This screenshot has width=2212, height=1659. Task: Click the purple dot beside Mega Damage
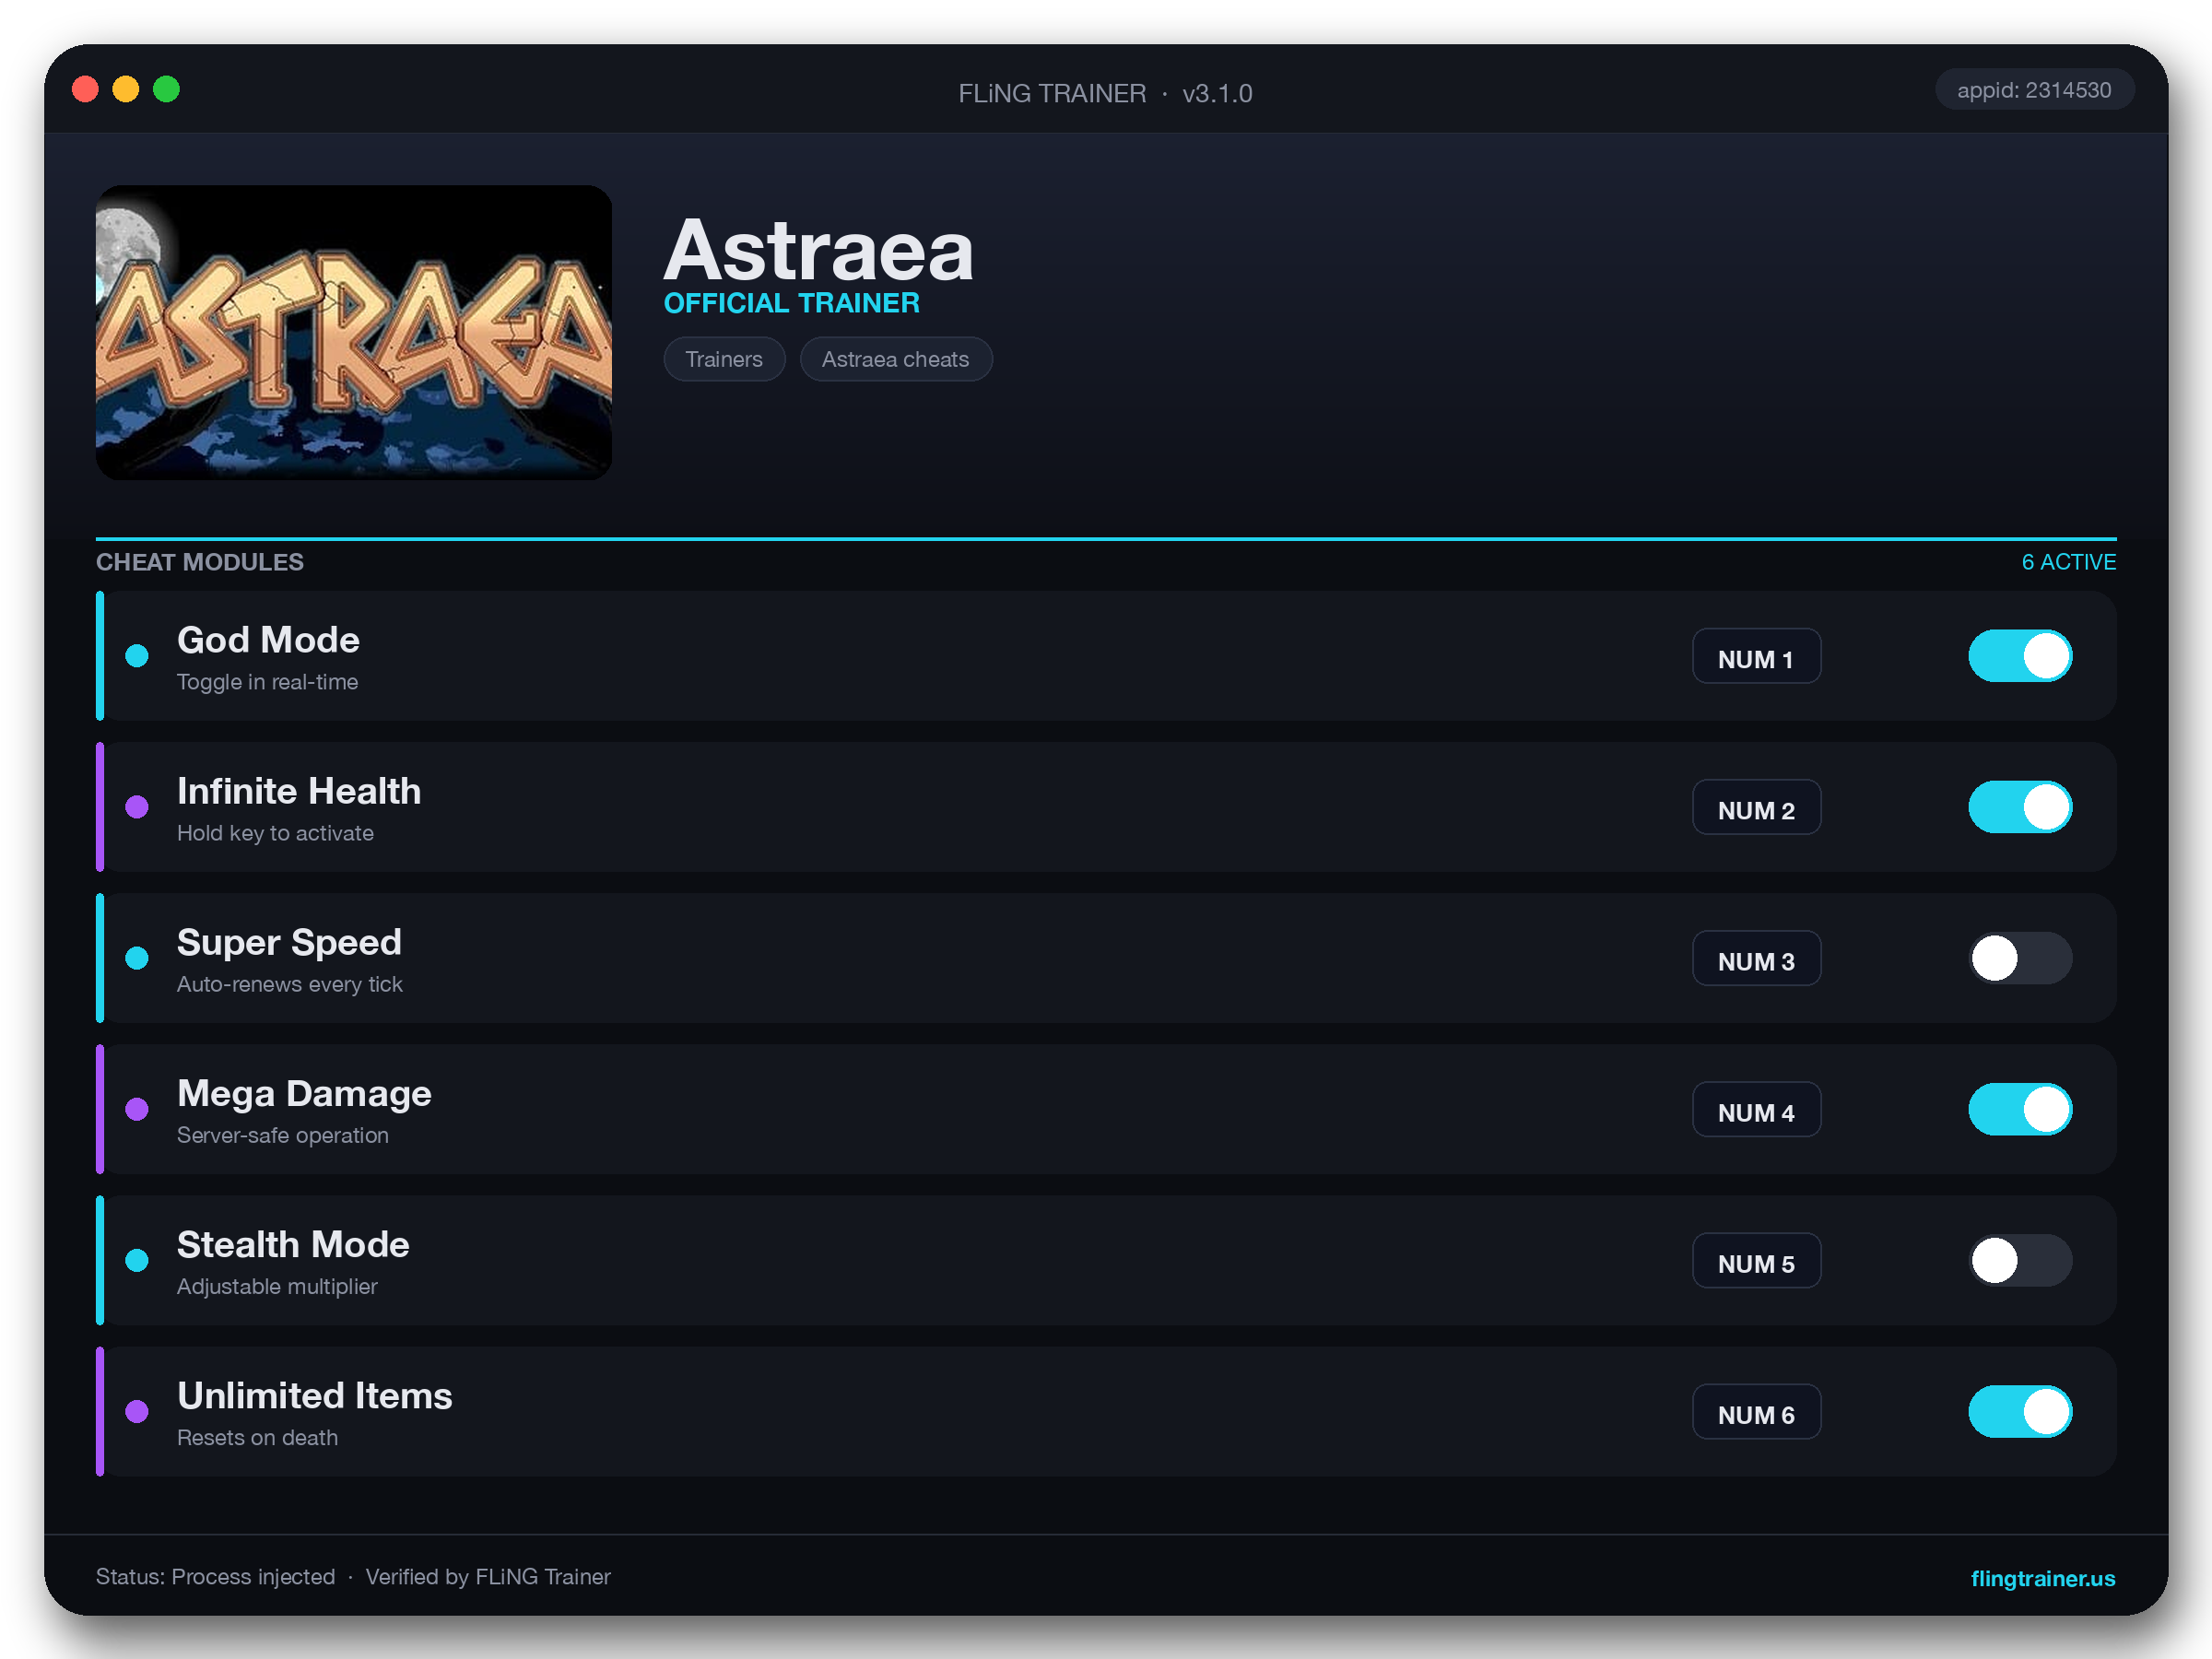pyautogui.click(x=137, y=1109)
